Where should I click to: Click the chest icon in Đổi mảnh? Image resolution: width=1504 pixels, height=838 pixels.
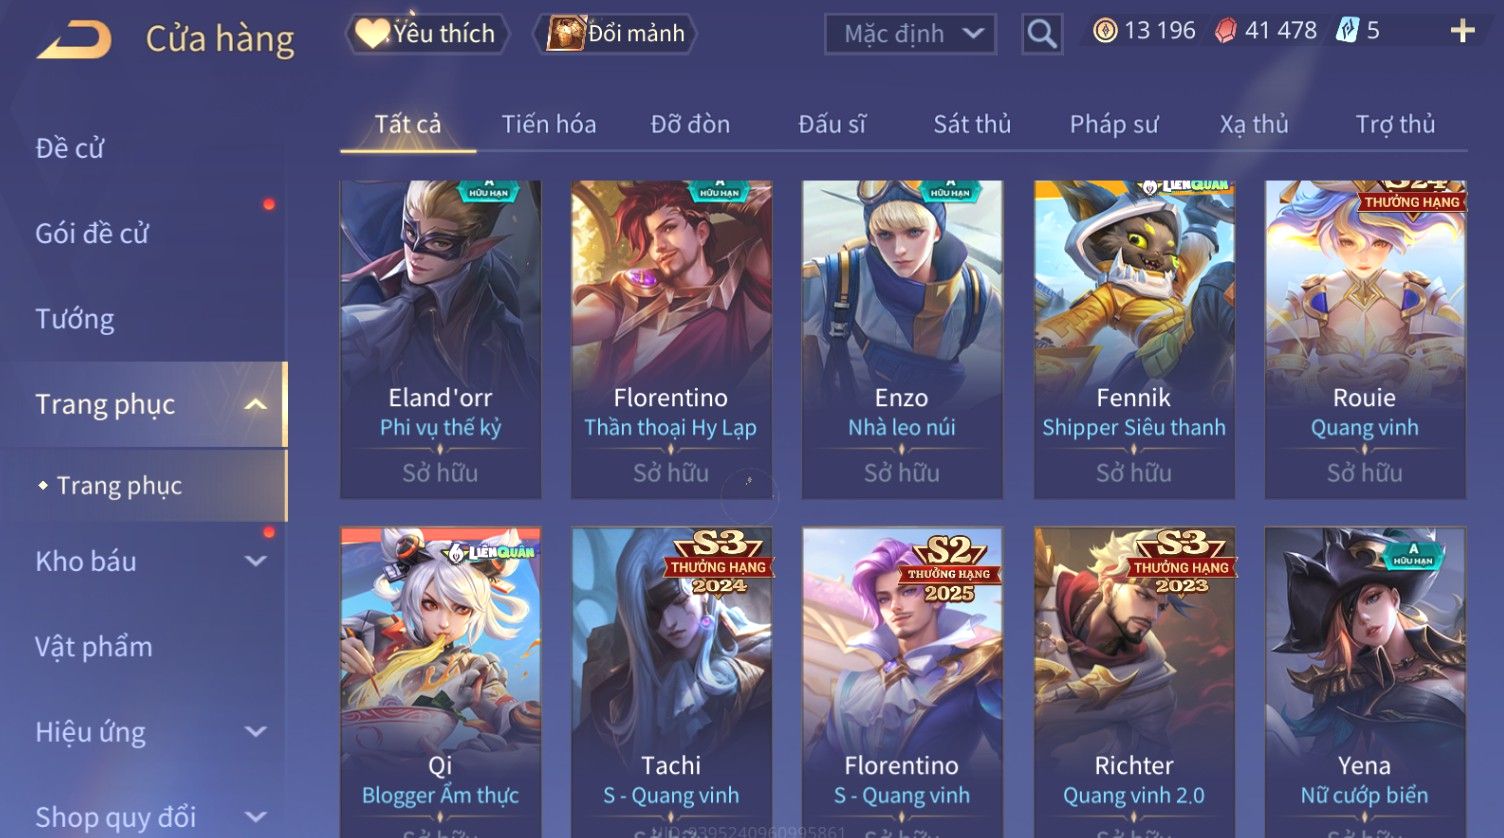coord(566,33)
